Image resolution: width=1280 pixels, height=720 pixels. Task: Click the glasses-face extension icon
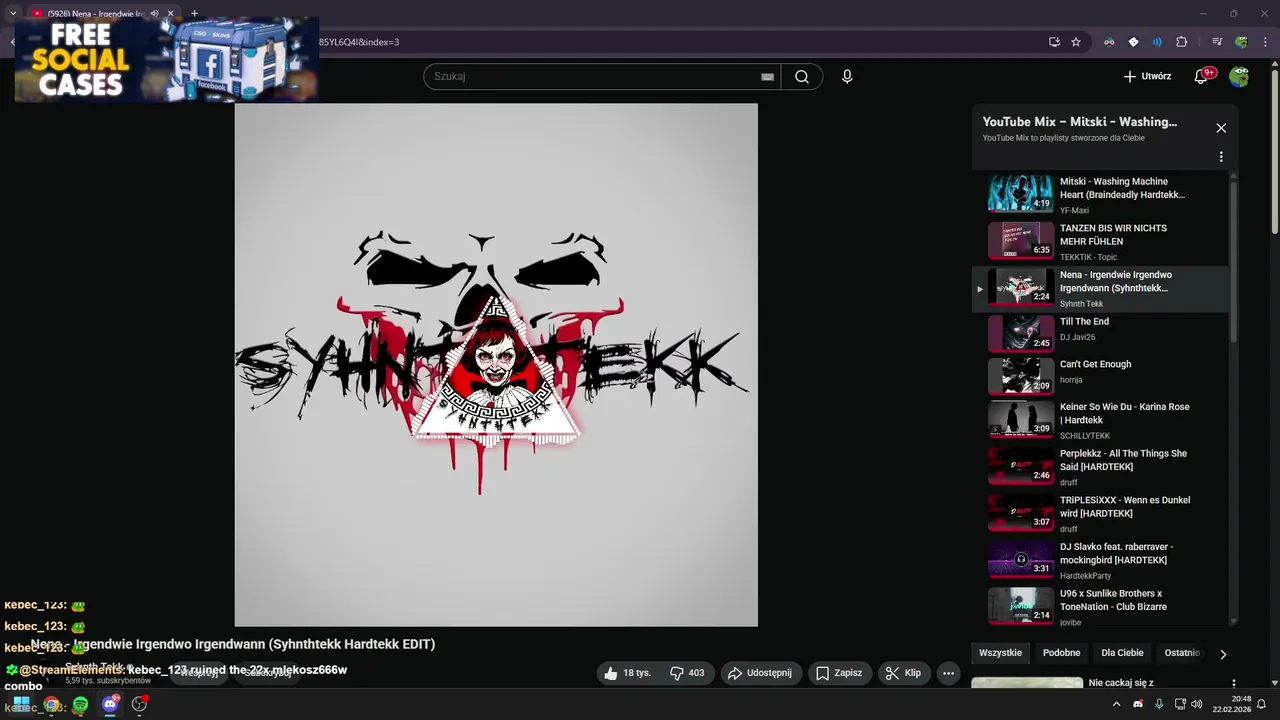[1109, 42]
